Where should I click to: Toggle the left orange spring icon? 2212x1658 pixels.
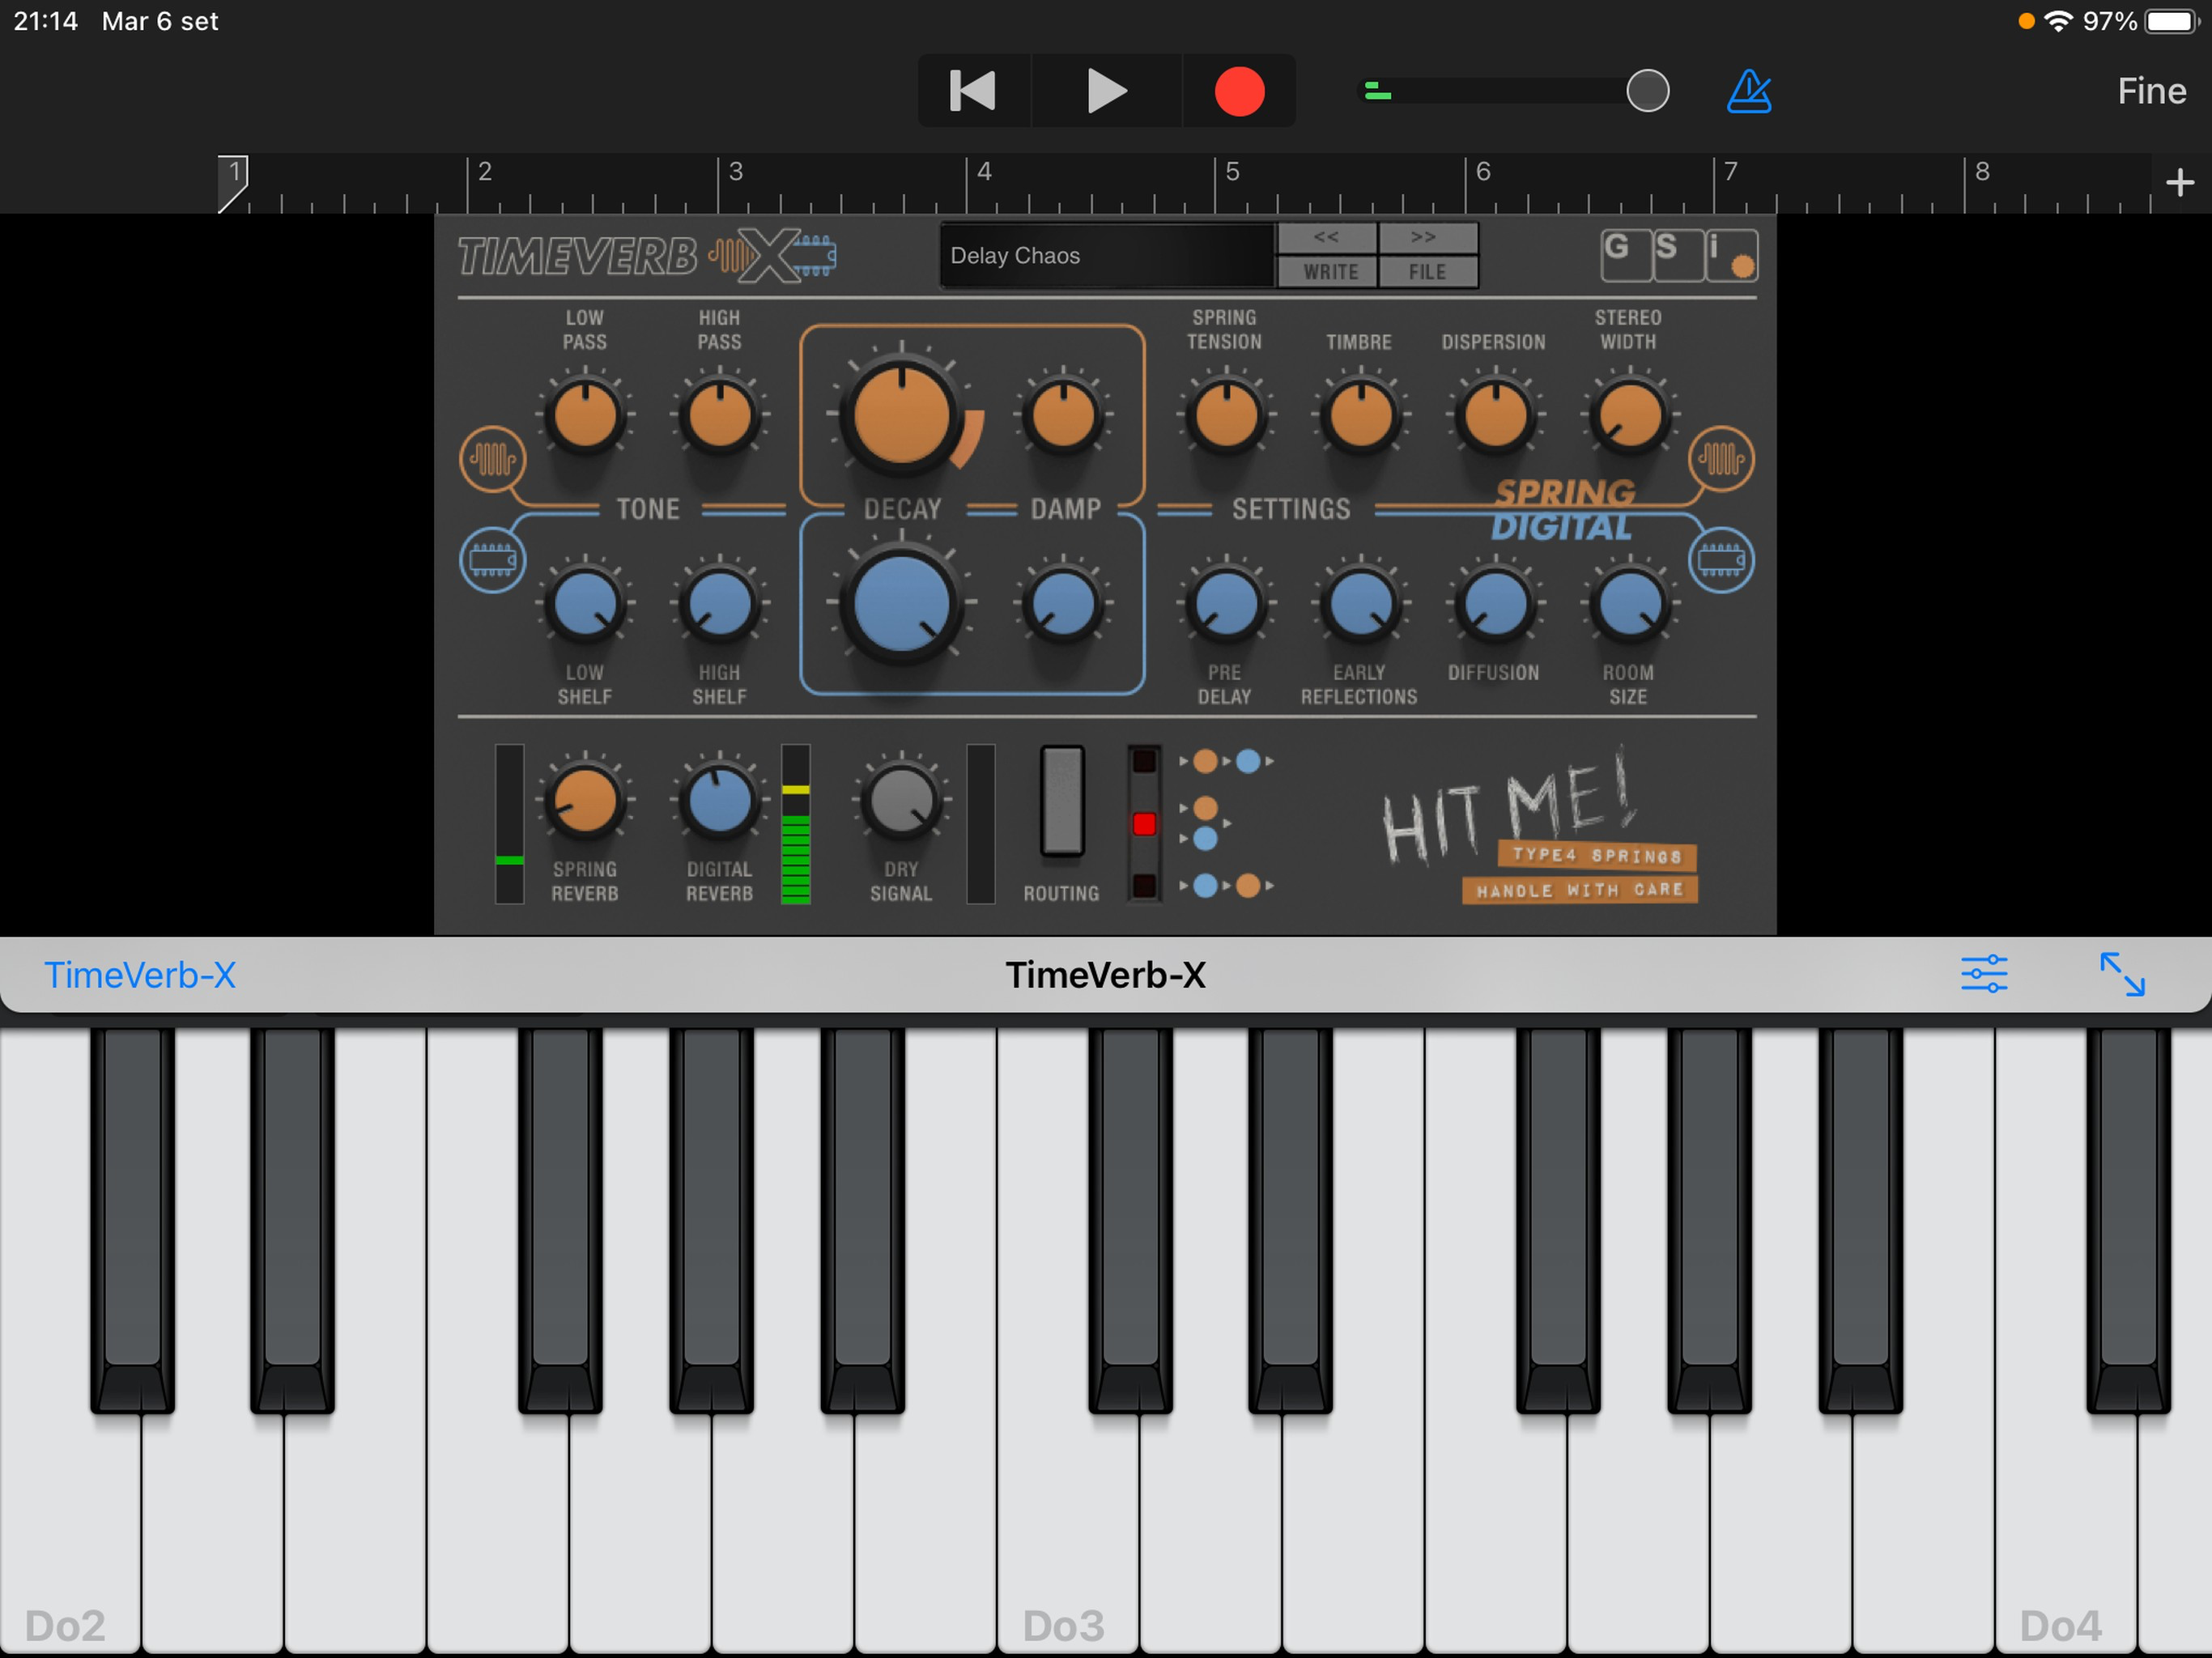click(x=493, y=459)
